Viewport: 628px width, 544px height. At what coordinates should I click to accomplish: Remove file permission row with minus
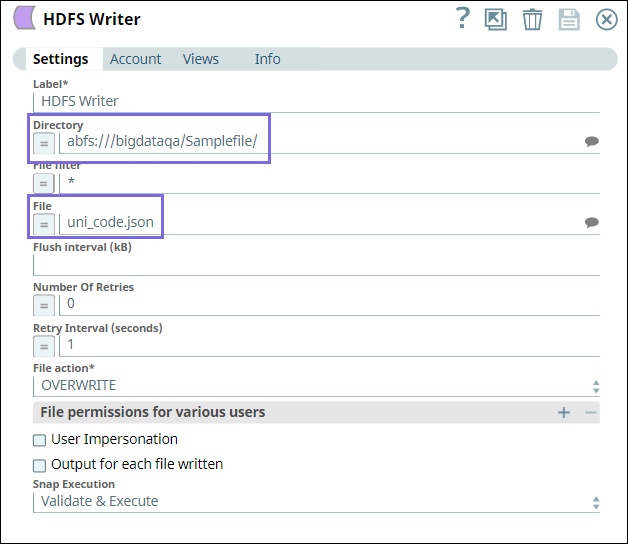coord(590,412)
